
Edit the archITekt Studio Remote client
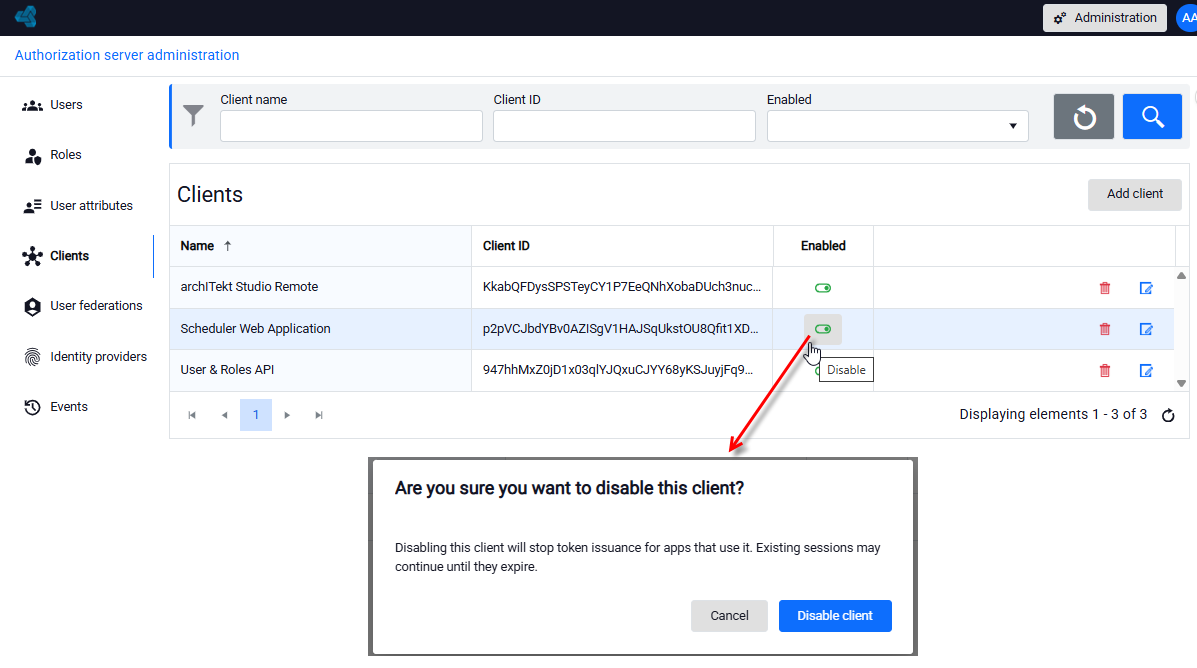click(x=1146, y=288)
